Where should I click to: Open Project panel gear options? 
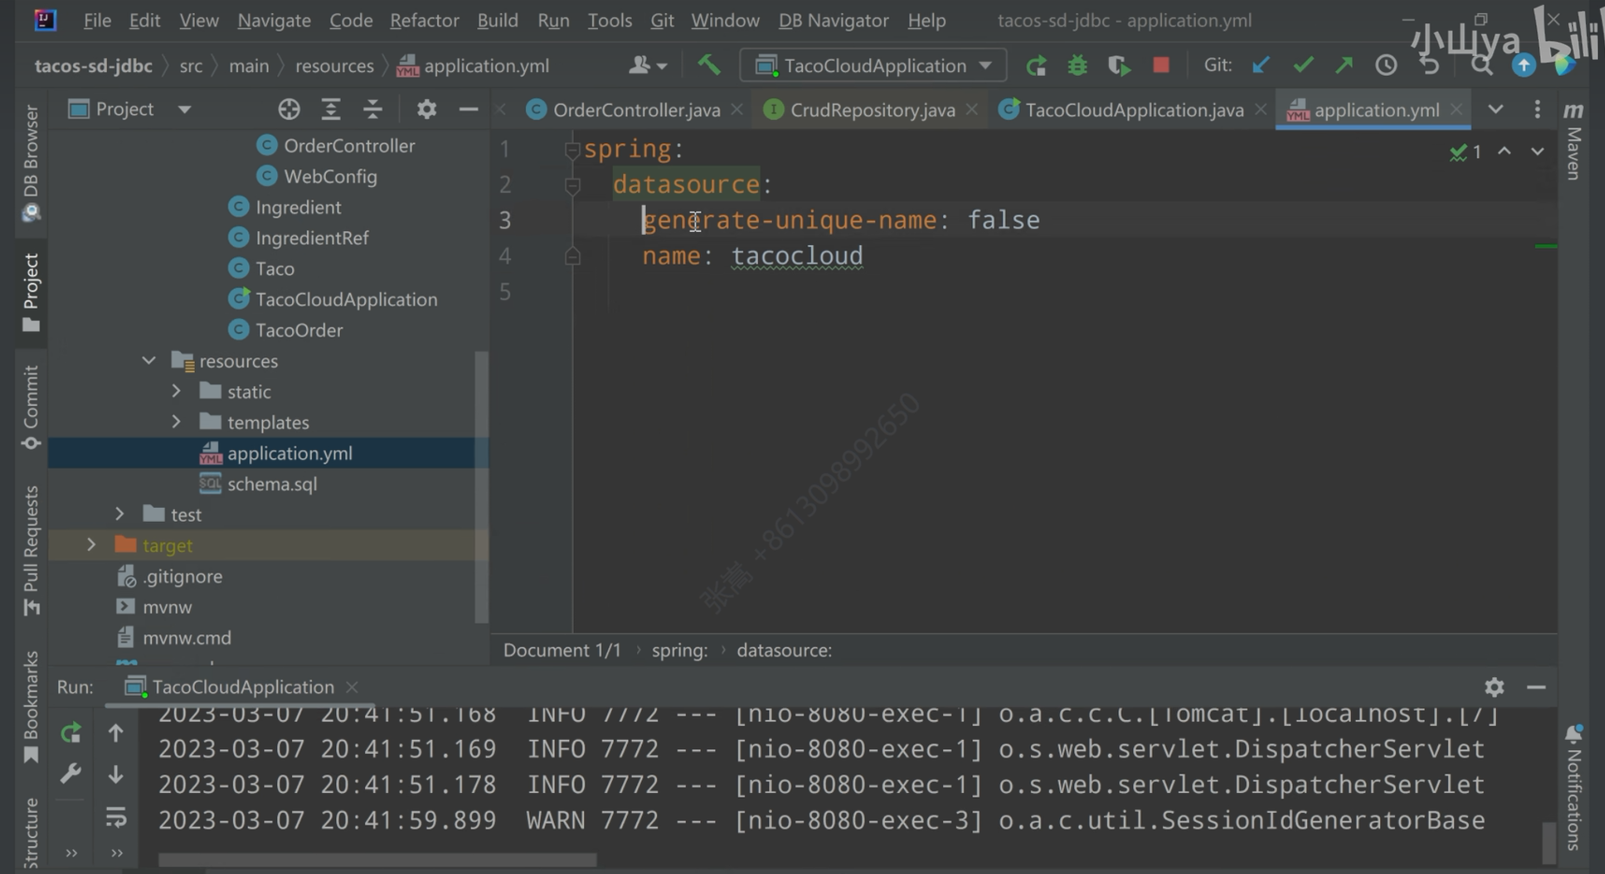[426, 109]
